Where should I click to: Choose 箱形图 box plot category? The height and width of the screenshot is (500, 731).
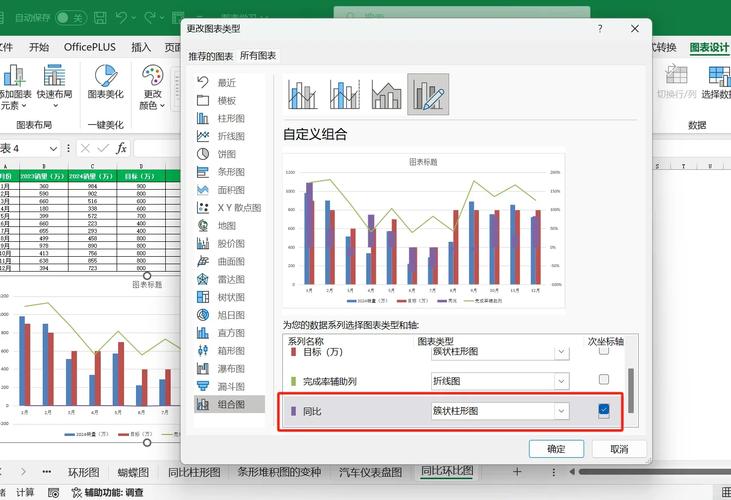[x=228, y=351]
